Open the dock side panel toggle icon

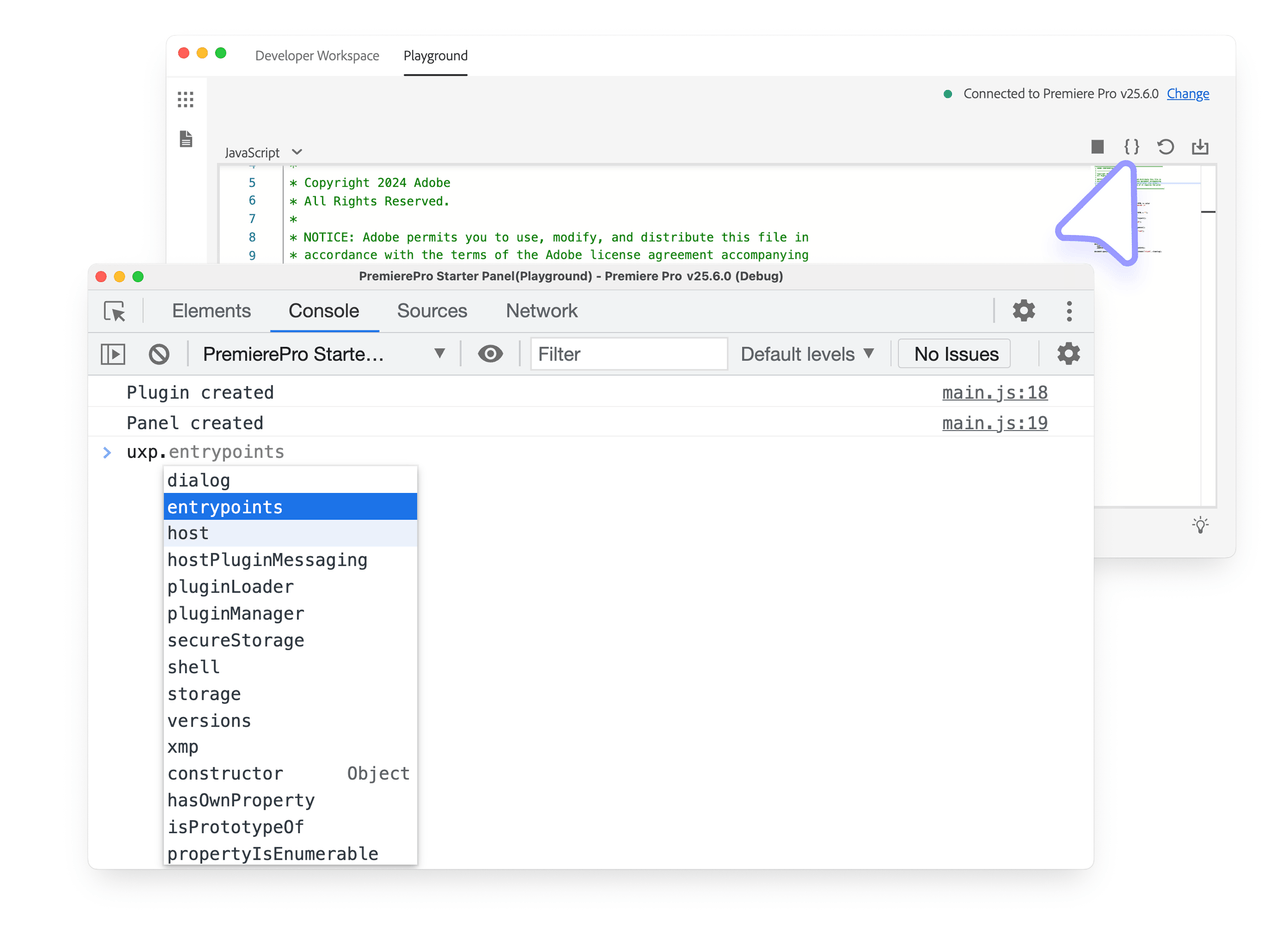[112, 353]
